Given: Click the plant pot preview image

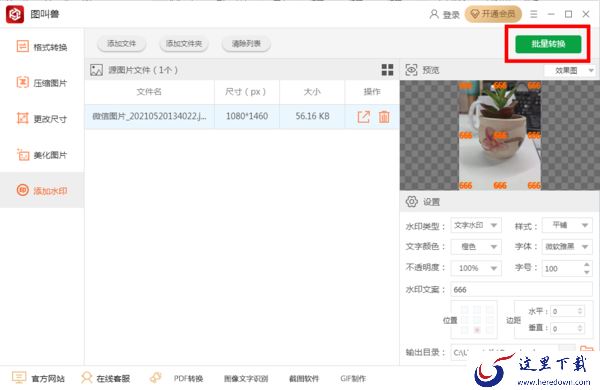Looking at the screenshot, I should coord(500,135).
